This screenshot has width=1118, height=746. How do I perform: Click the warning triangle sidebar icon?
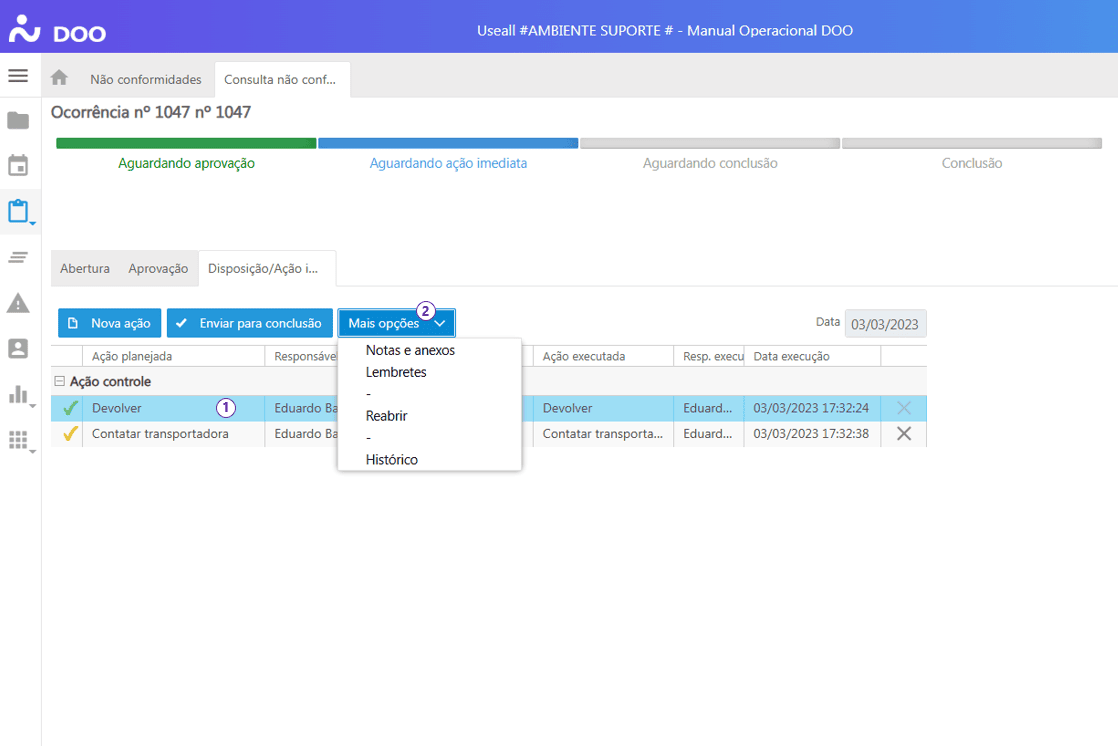point(18,303)
